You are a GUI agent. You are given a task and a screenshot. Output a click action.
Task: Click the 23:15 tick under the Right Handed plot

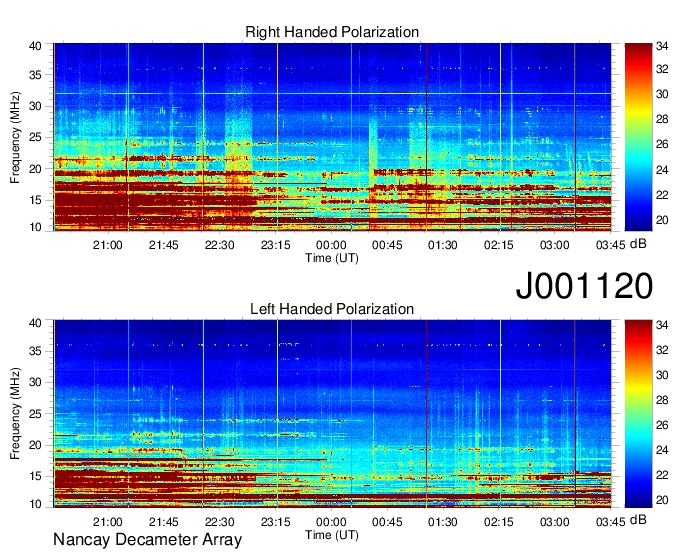[x=275, y=245]
